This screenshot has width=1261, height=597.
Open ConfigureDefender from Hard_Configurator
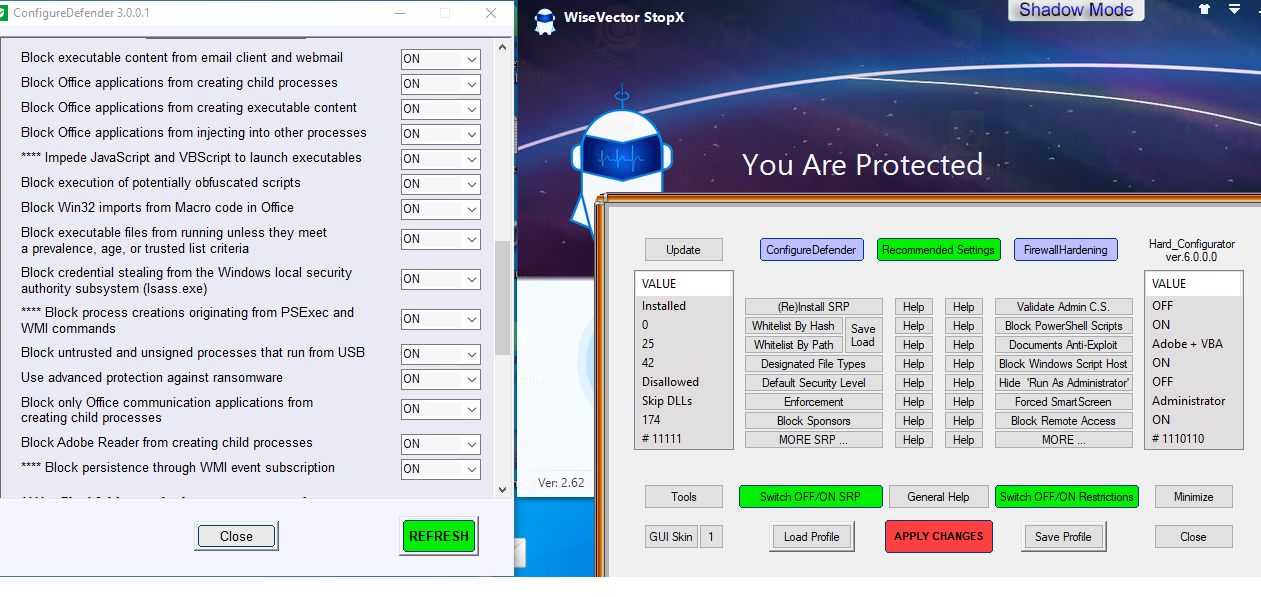811,250
